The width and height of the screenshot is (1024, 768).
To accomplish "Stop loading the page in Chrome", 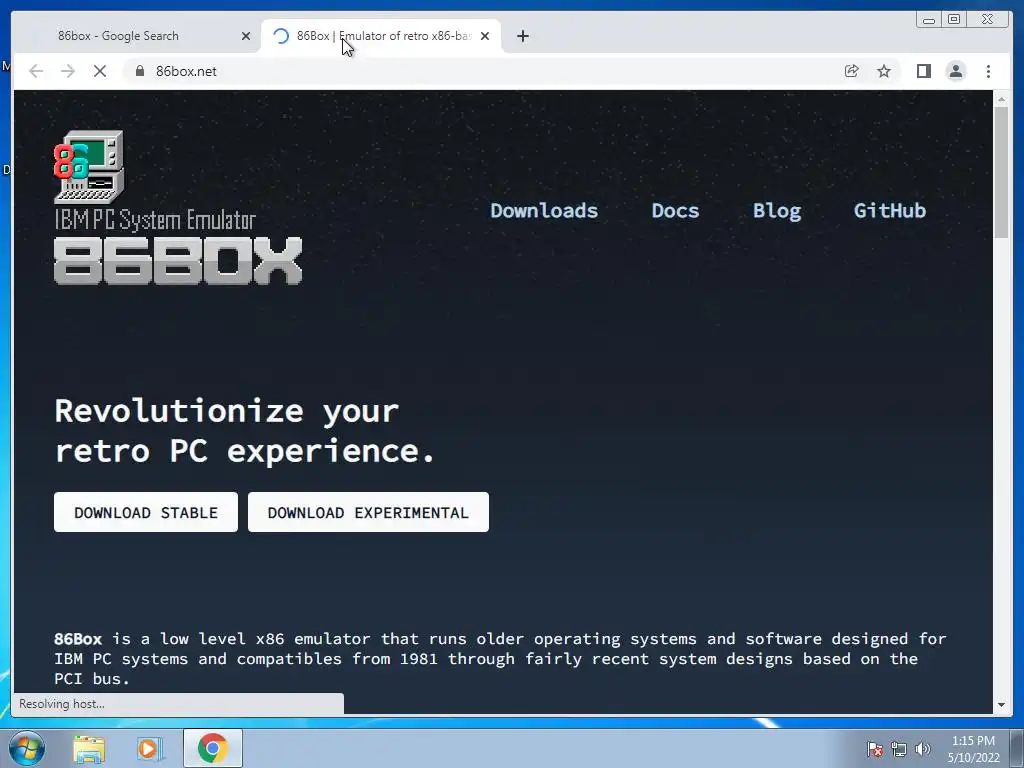I will (x=100, y=71).
